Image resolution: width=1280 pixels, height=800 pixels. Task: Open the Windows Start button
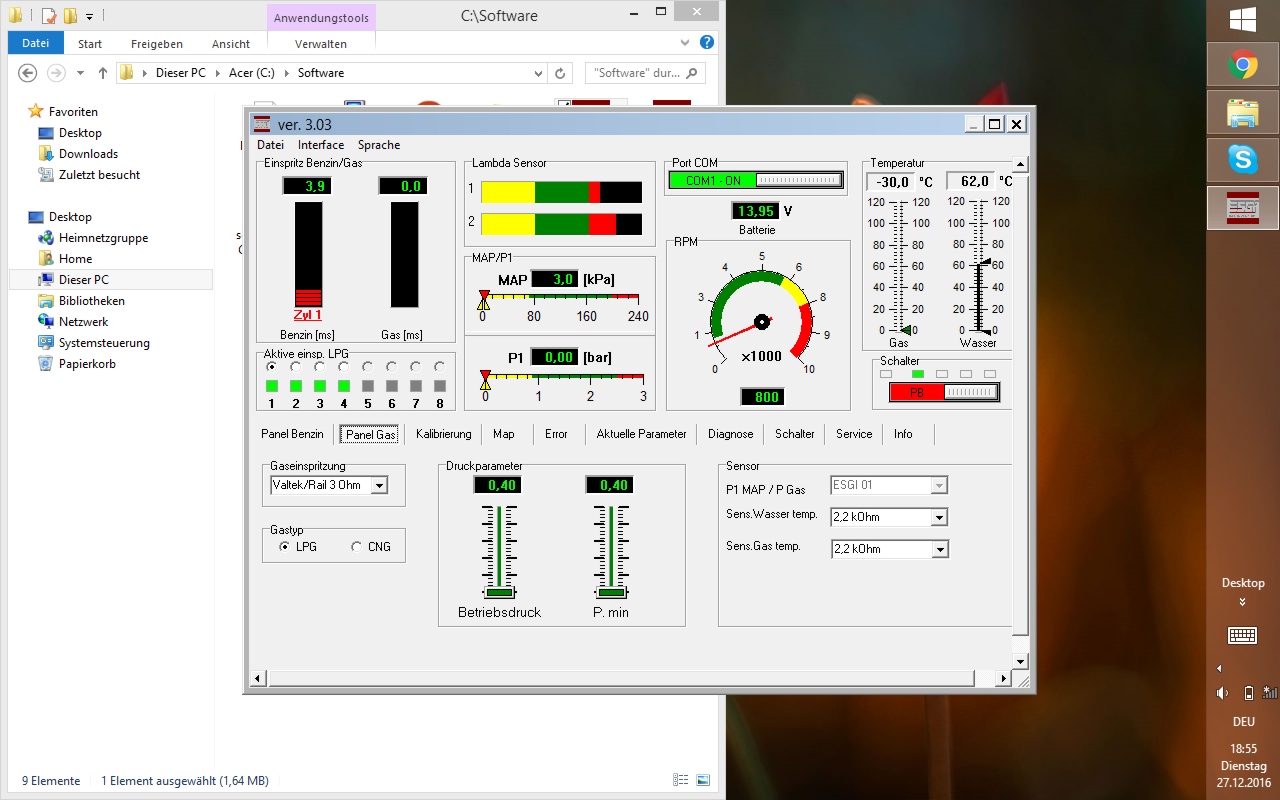(x=1243, y=20)
